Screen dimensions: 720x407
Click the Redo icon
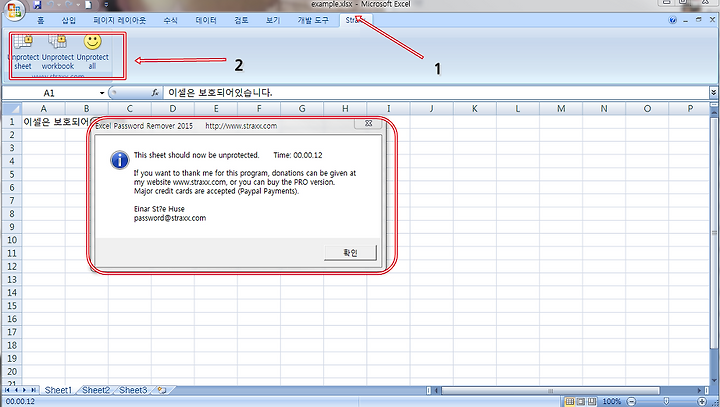click(69, 5)
